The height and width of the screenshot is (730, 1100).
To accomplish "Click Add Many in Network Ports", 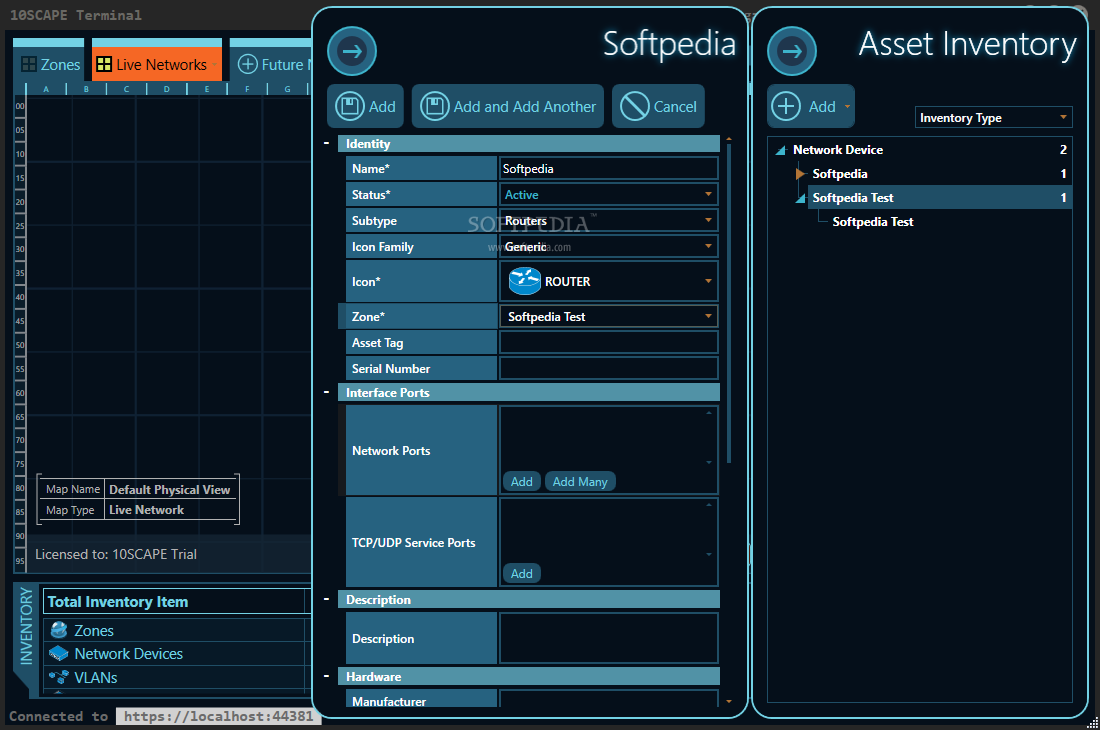I will [580, 482].
